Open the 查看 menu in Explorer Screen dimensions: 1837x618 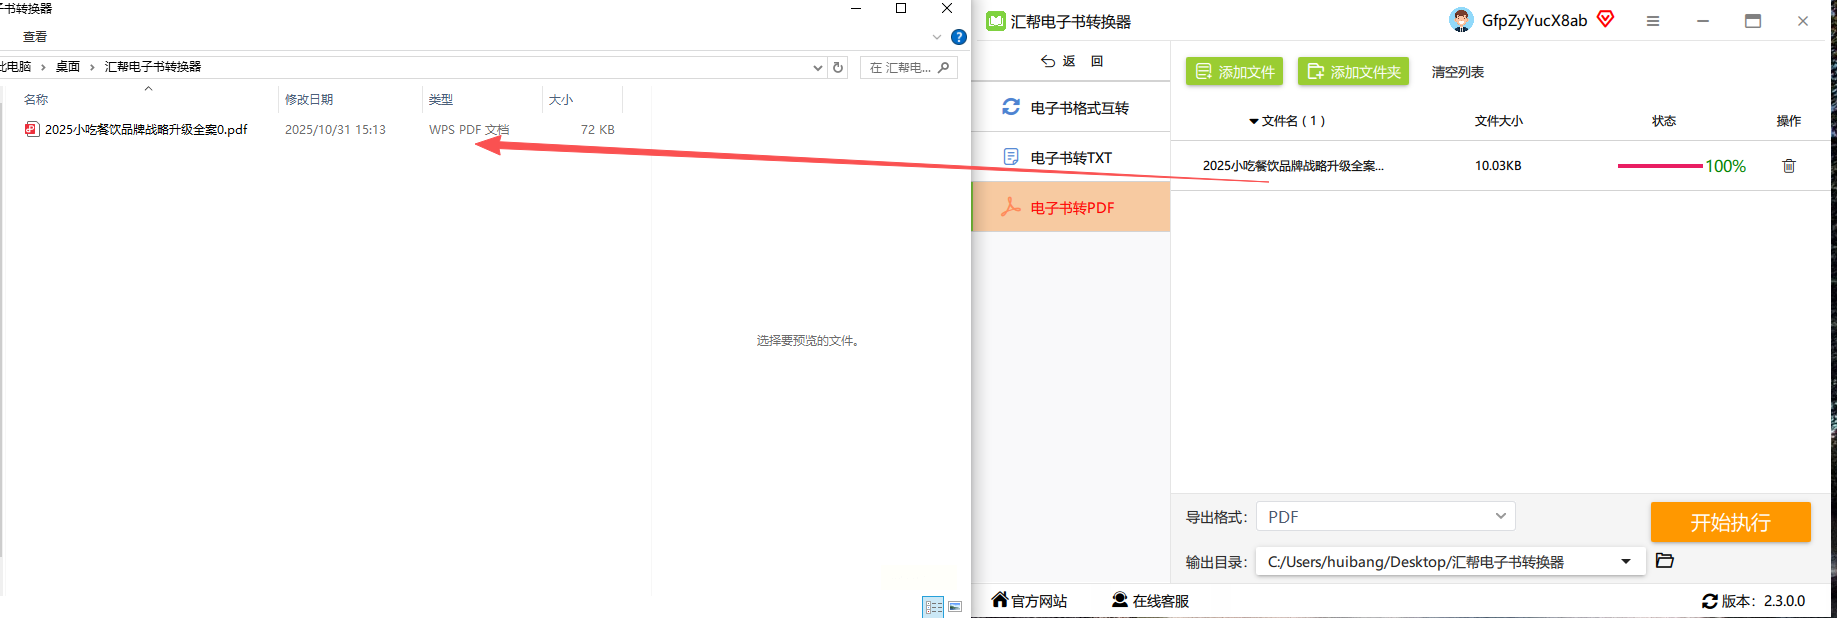35,37
